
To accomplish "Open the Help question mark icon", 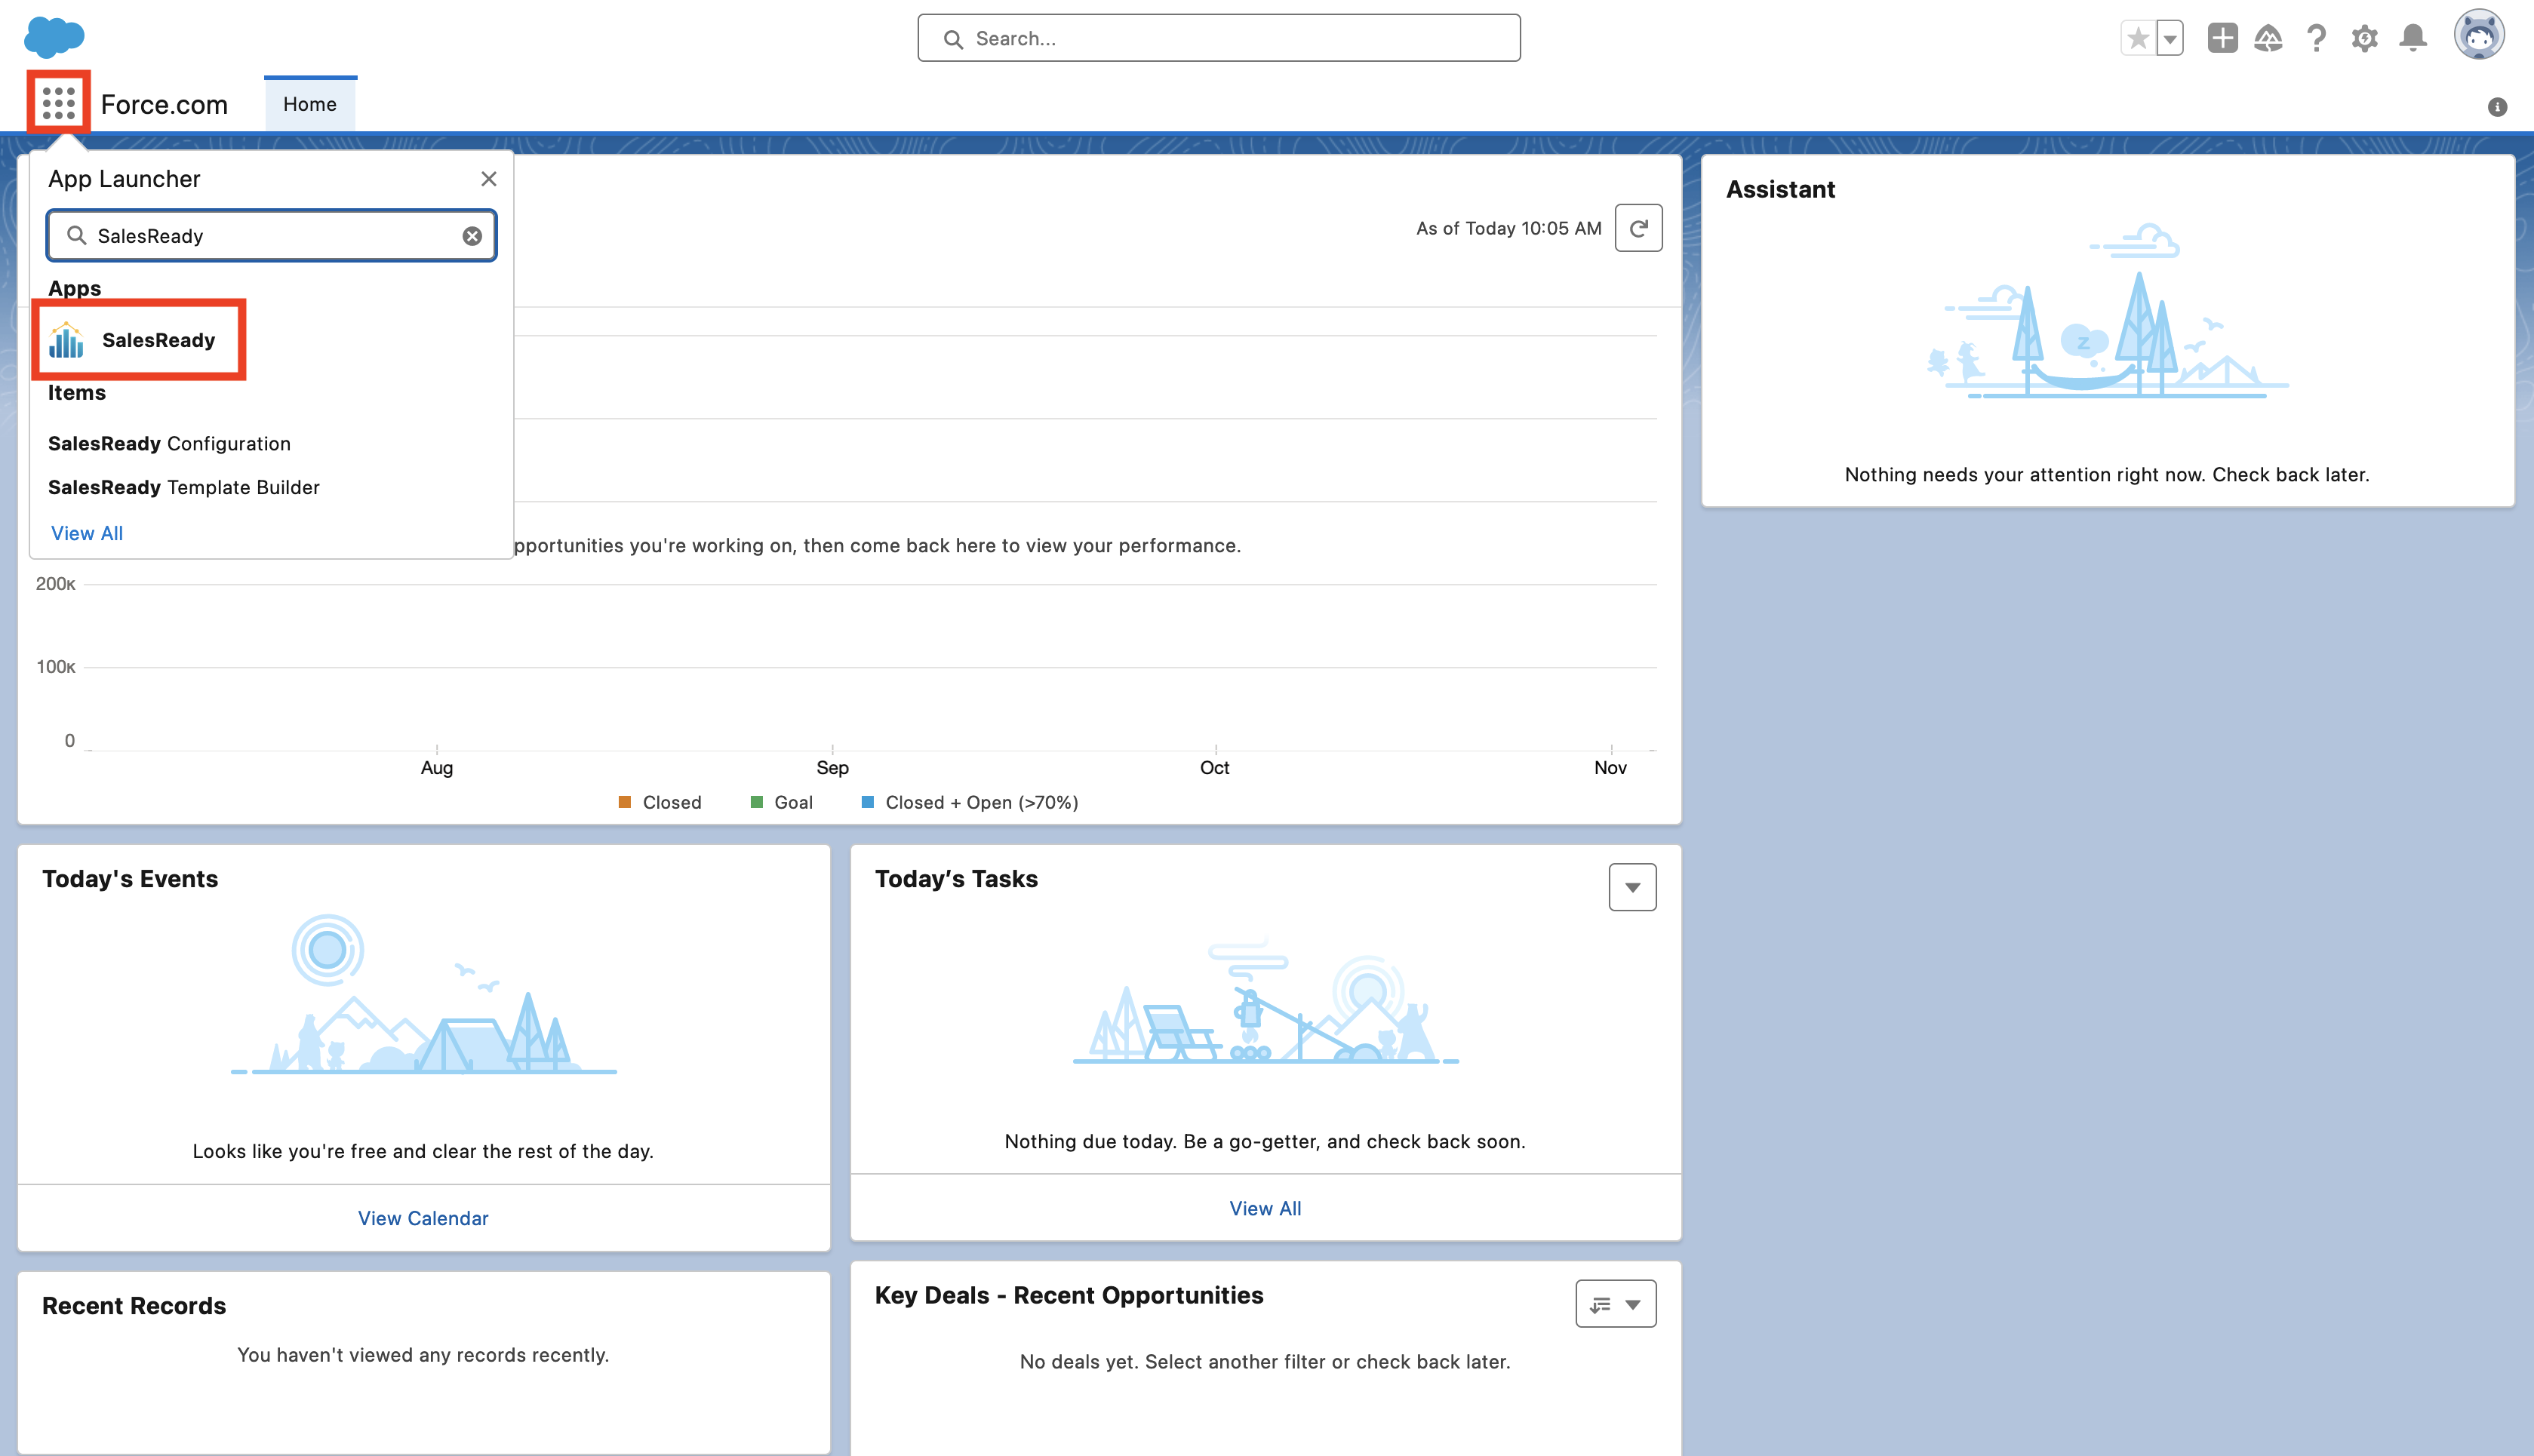I will click(2316, 38).
